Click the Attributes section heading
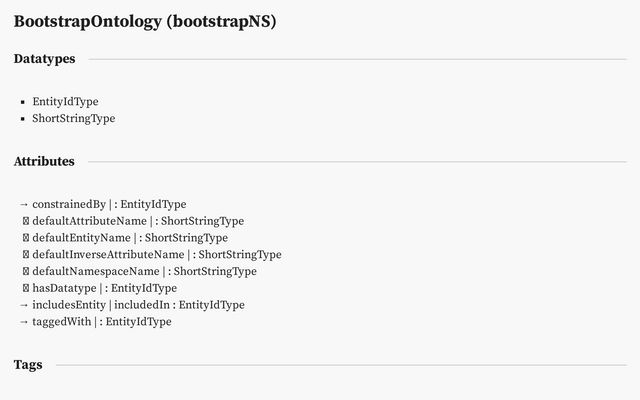The height and width of the screenshot is (400, 640). click(44, 161)
